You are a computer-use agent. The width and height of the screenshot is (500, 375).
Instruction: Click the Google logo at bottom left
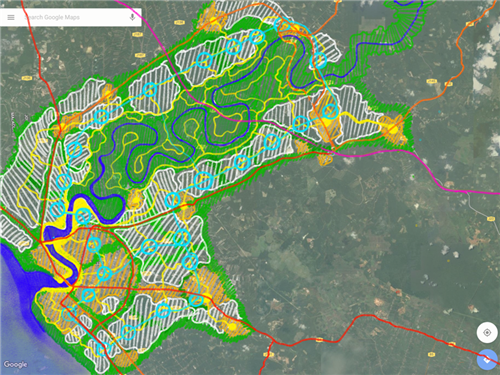pyautogui.click(x=15, y=364)
